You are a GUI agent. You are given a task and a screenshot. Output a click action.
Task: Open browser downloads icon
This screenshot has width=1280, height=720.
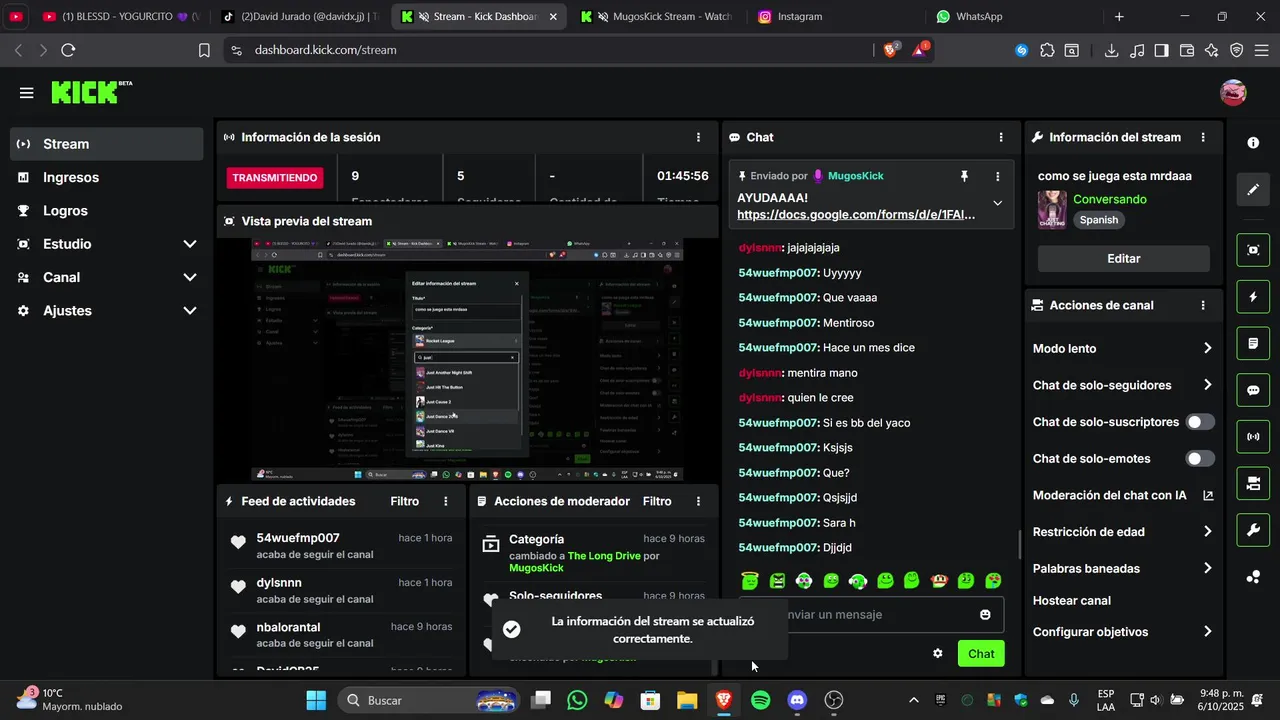coord(1111,50)
